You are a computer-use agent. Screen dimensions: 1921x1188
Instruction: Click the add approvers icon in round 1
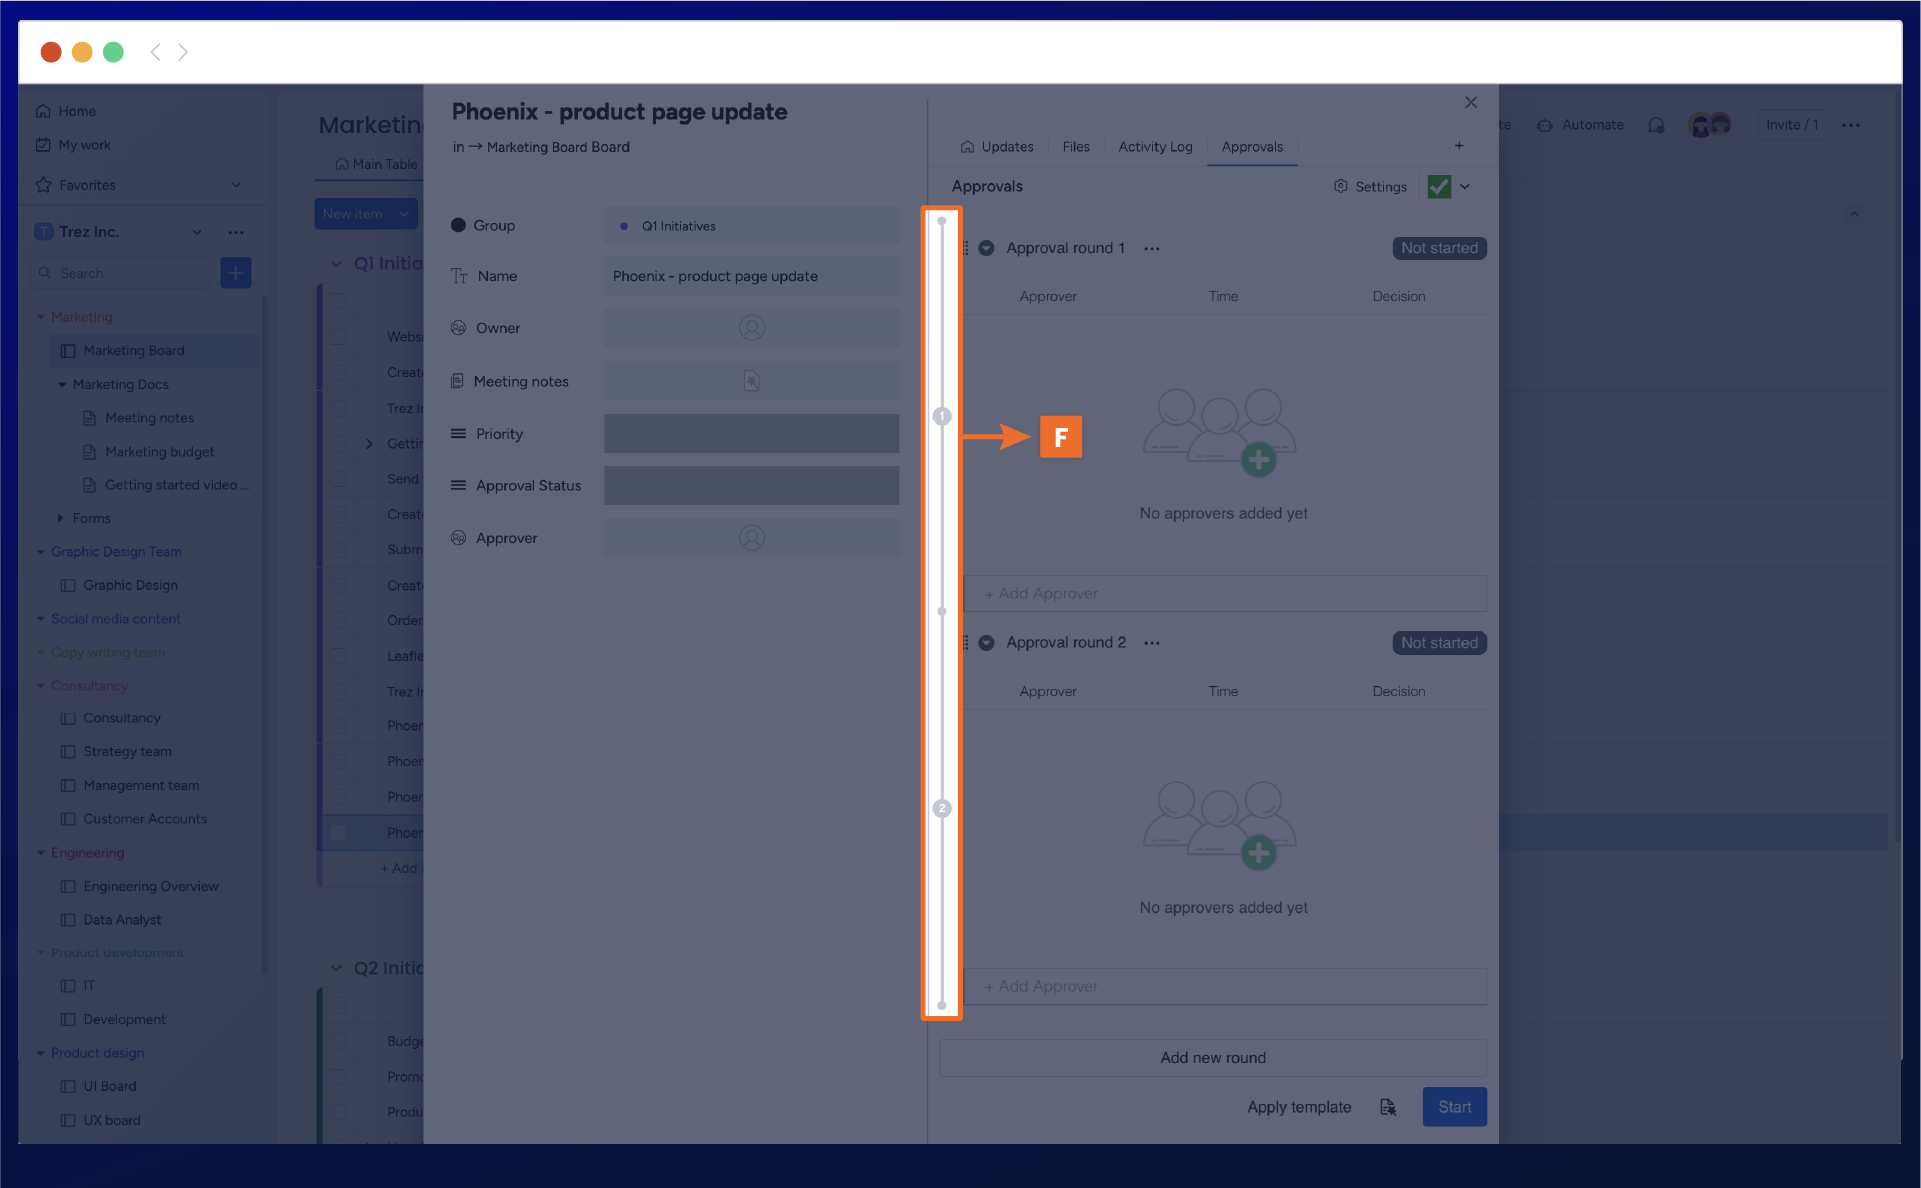[x=1258, y=459]
